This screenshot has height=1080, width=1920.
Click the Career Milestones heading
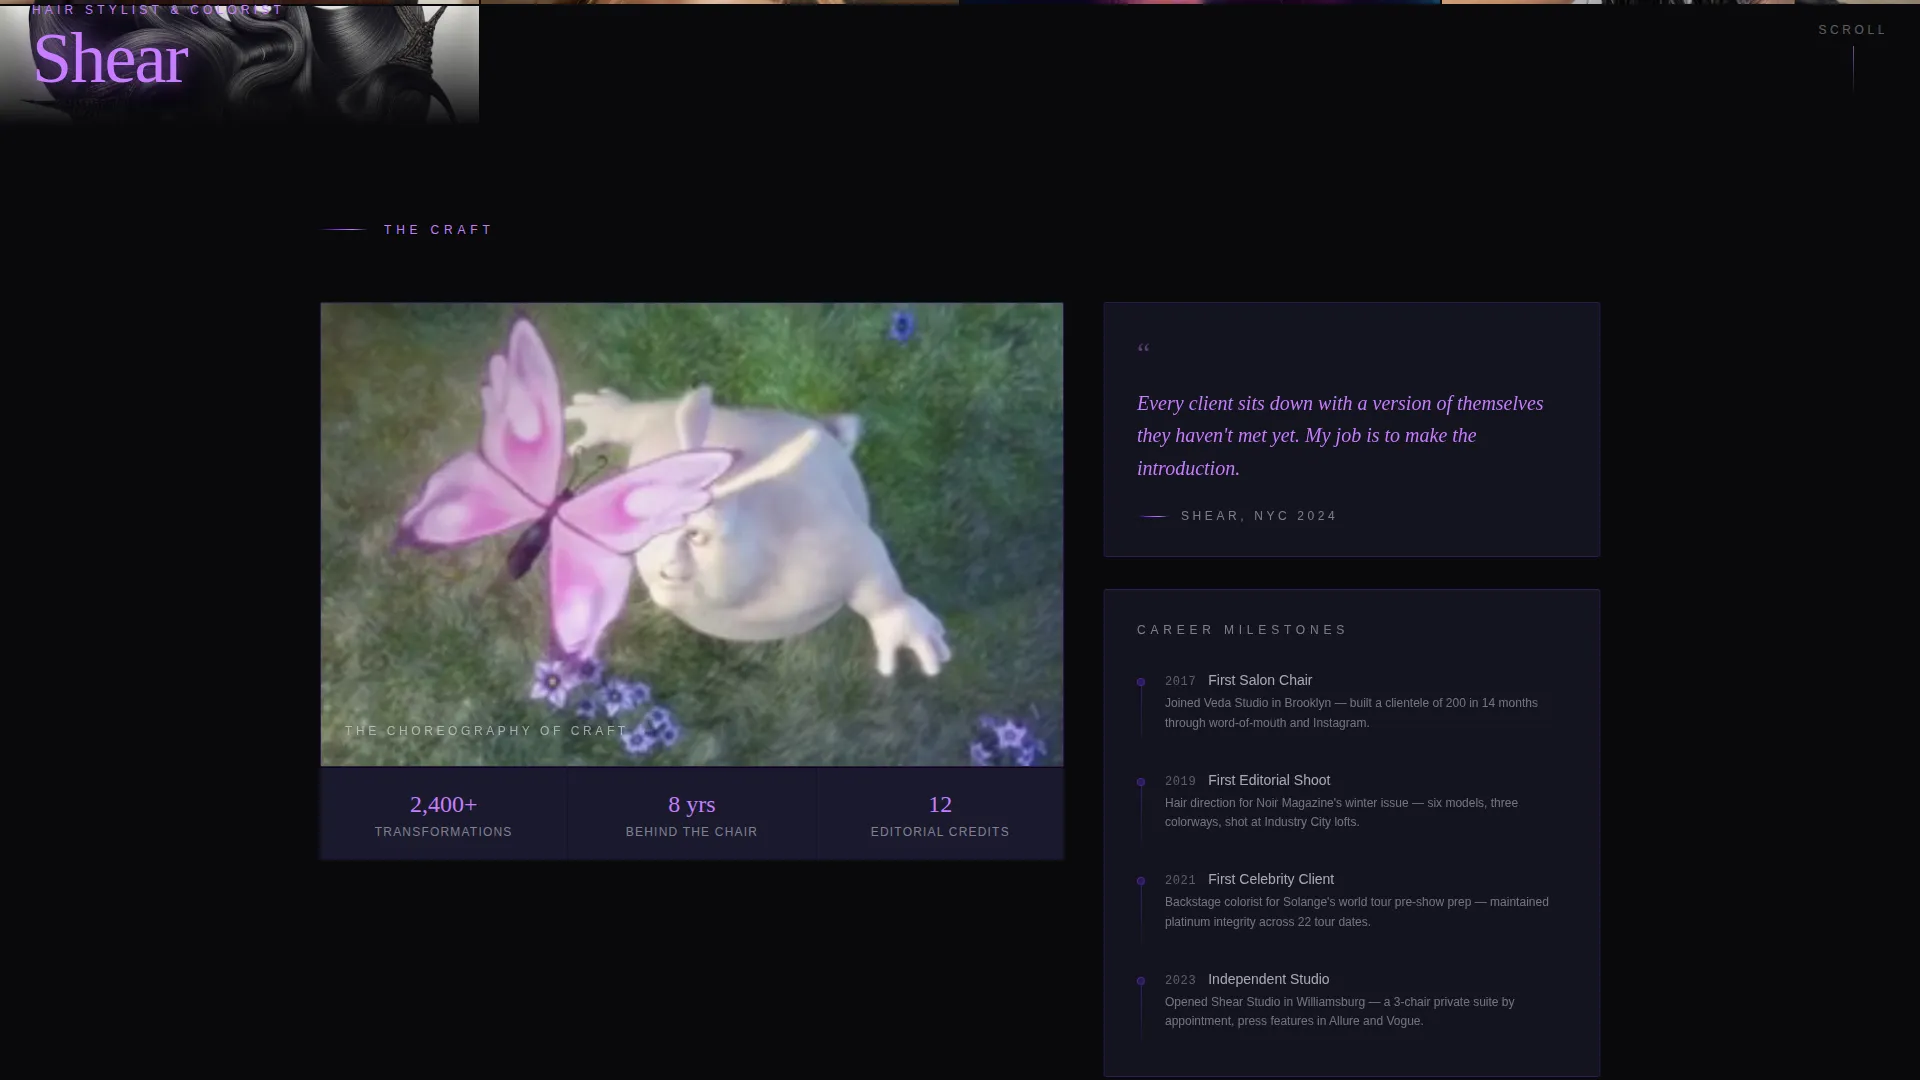1242,630
